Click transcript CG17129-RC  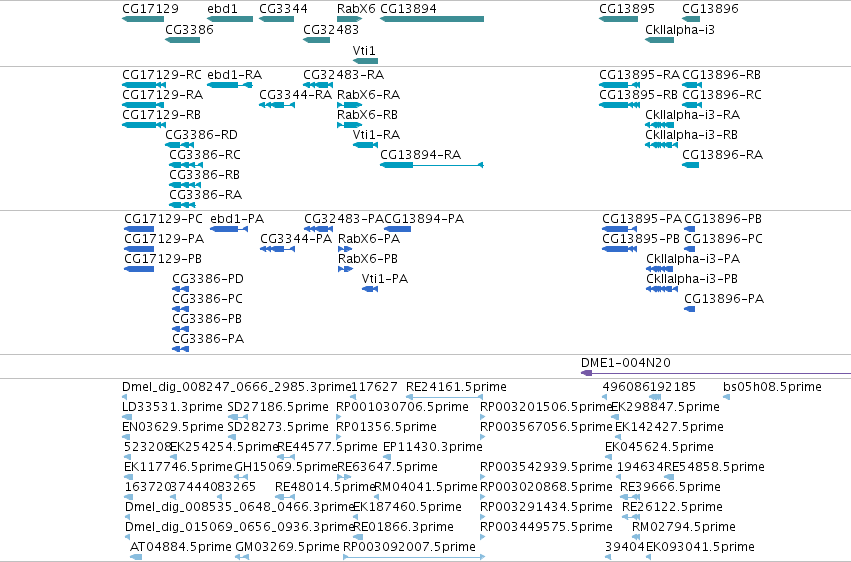143,85
